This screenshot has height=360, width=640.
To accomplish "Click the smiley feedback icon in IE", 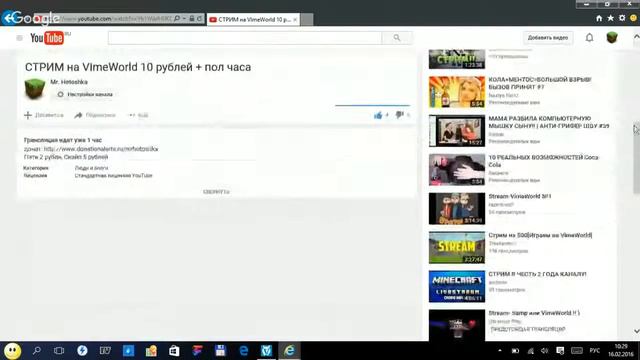I will 633,18.
